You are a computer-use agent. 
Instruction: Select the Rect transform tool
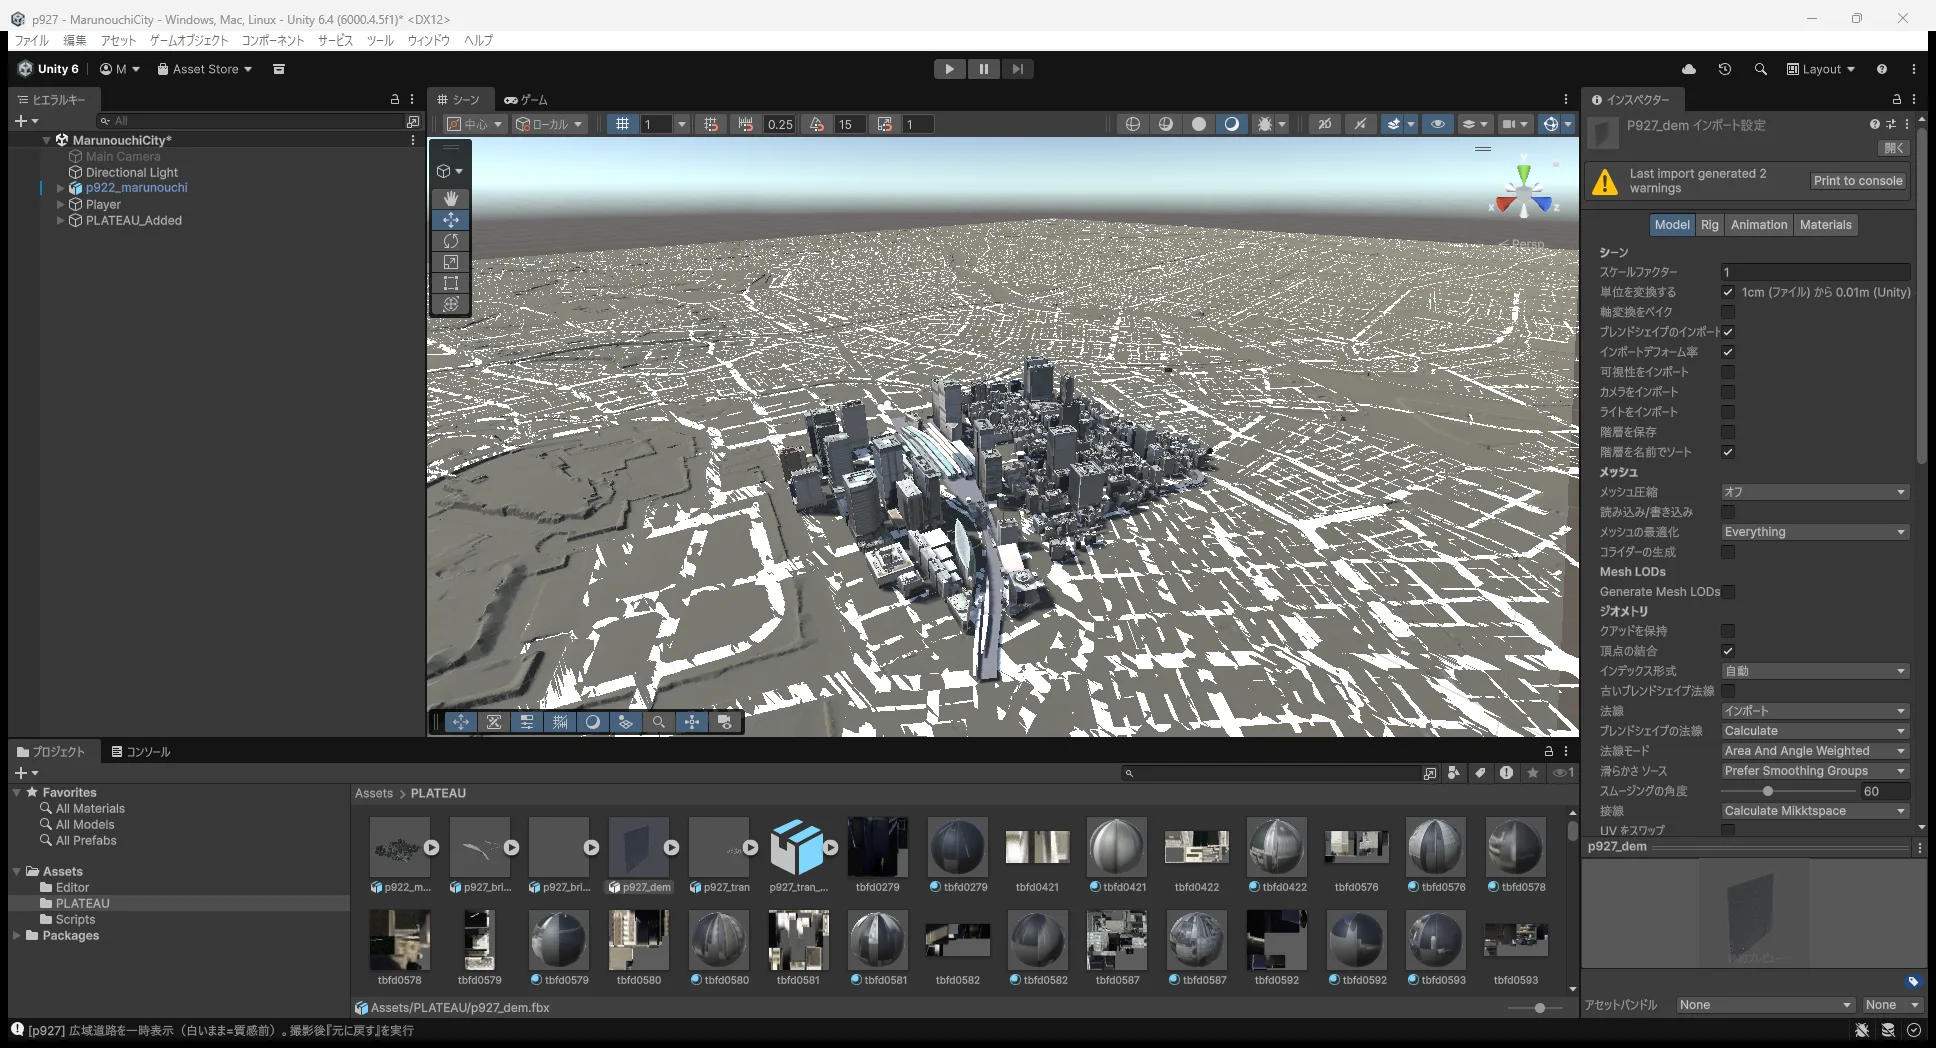click(451, 283)
